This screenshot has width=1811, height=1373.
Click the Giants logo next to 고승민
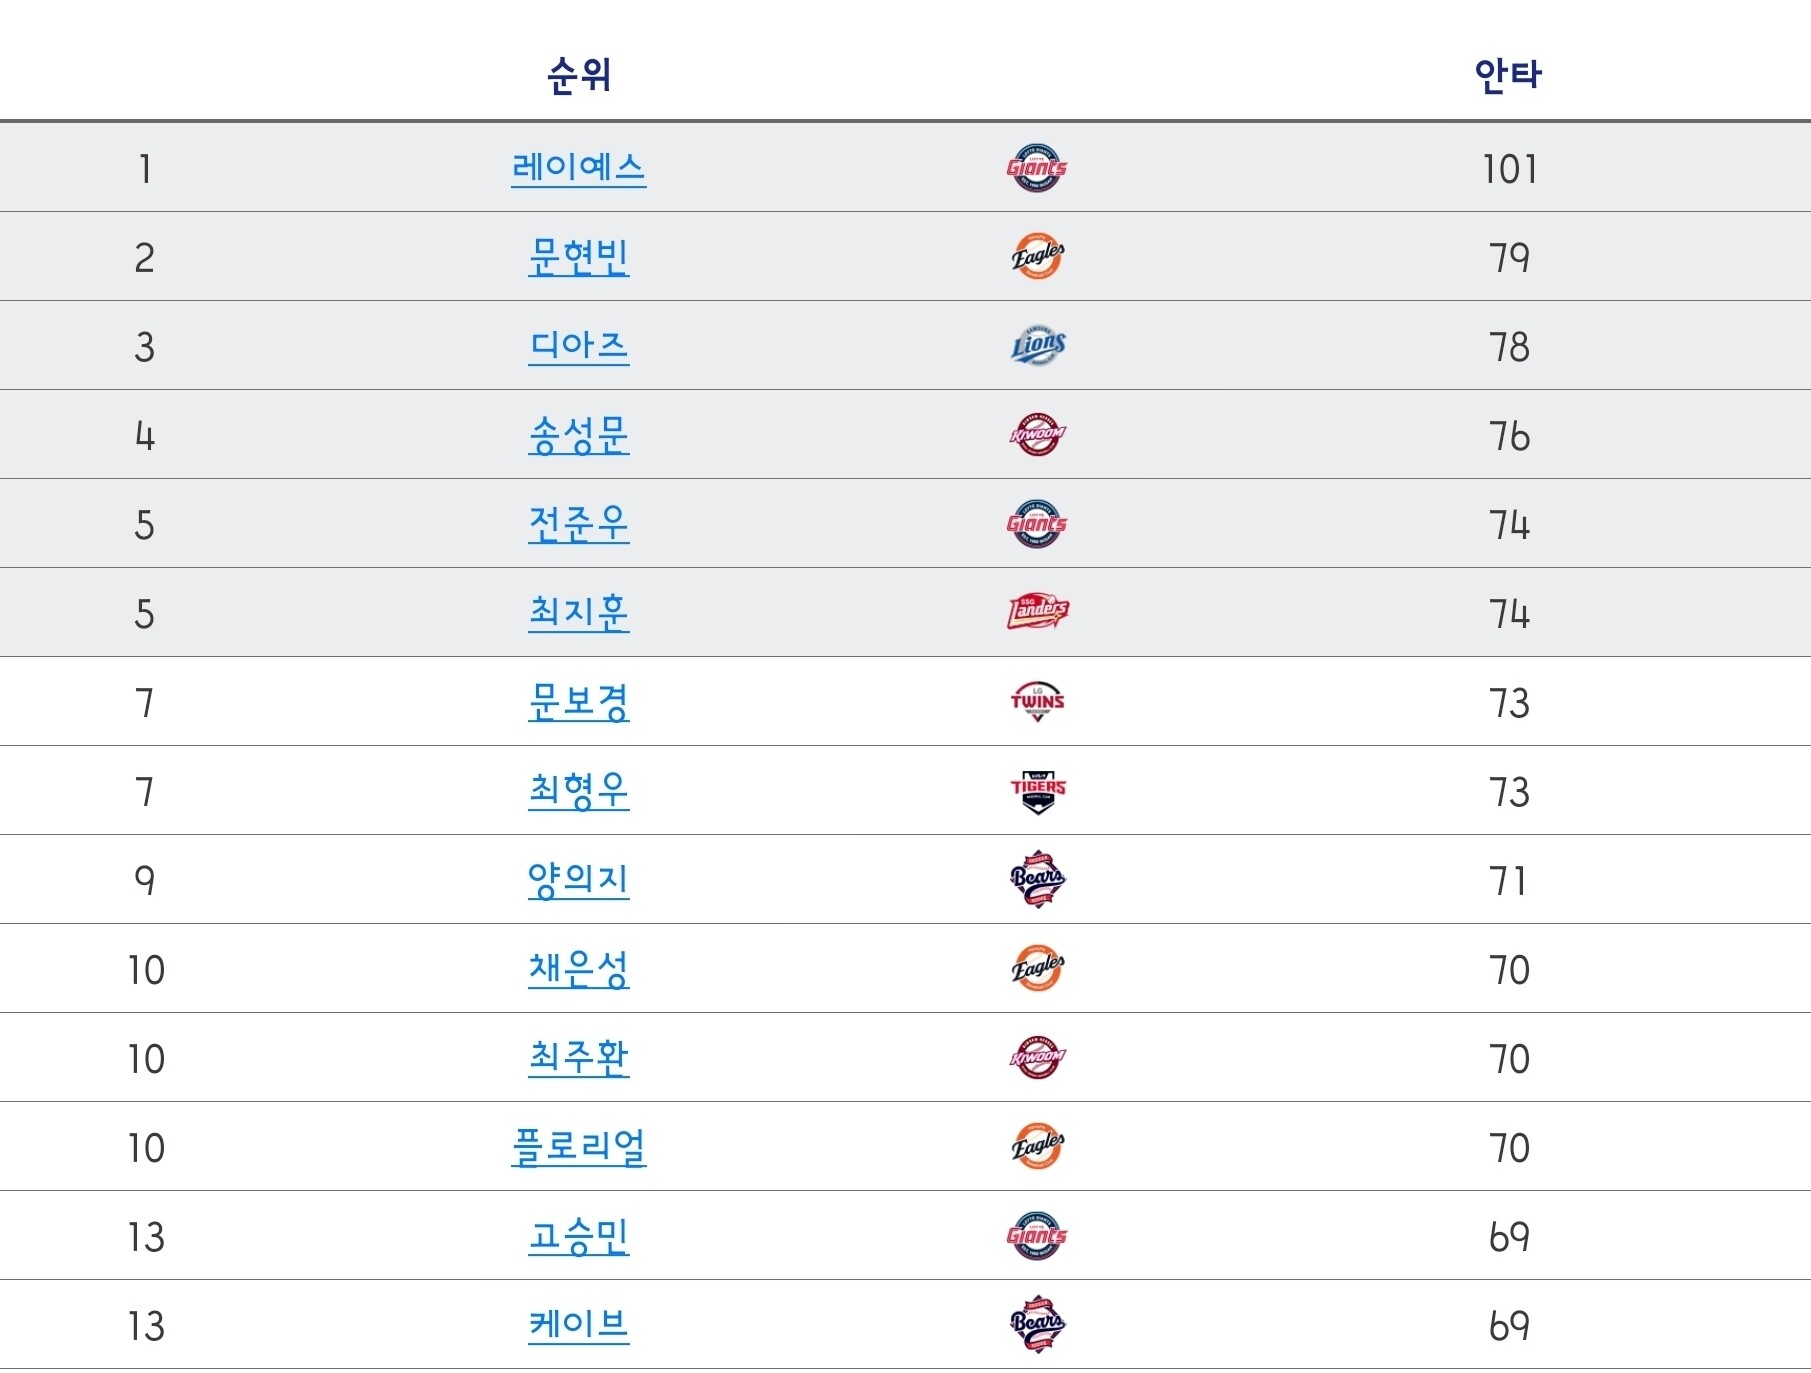(1036, 1236)
